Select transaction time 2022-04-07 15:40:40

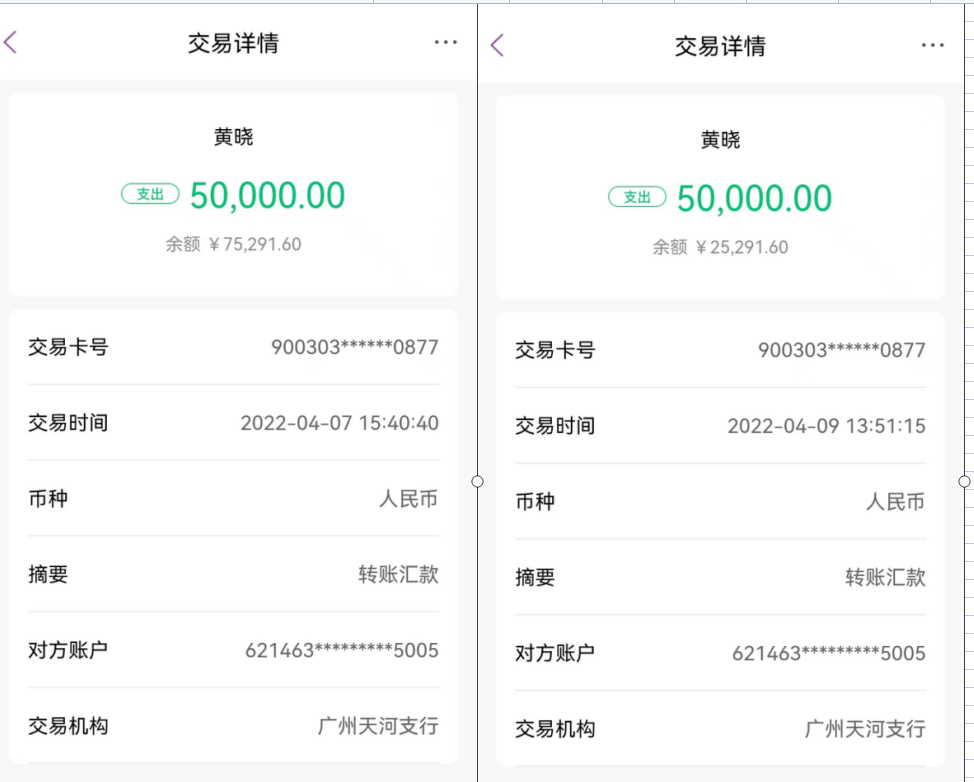tap(339, 423)
